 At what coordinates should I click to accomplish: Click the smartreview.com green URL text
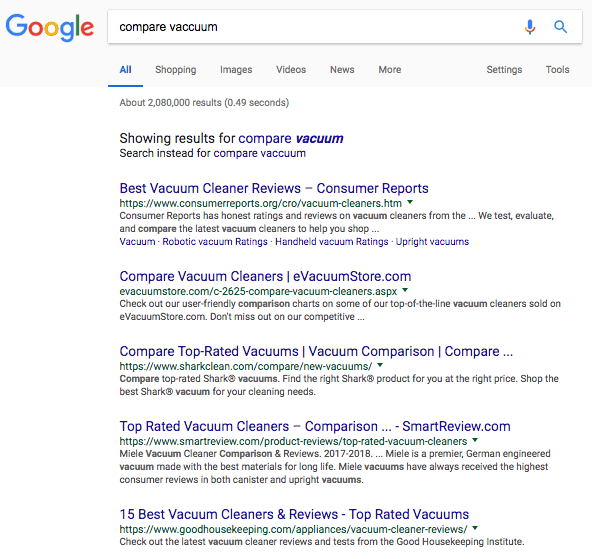point(293,441)
